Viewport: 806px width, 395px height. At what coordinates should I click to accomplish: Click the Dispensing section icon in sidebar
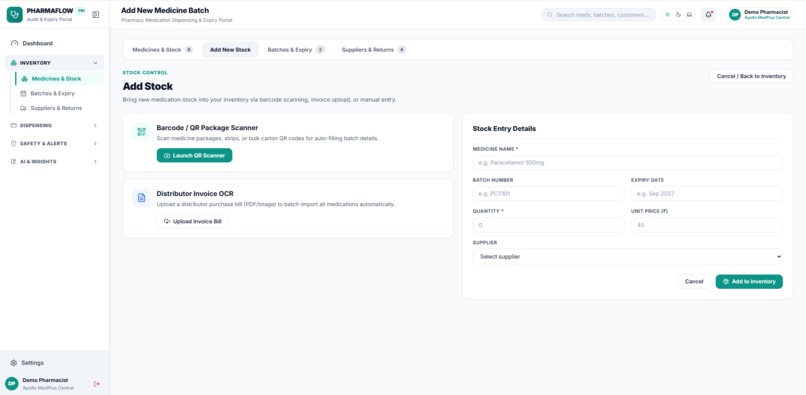(13, 125)
